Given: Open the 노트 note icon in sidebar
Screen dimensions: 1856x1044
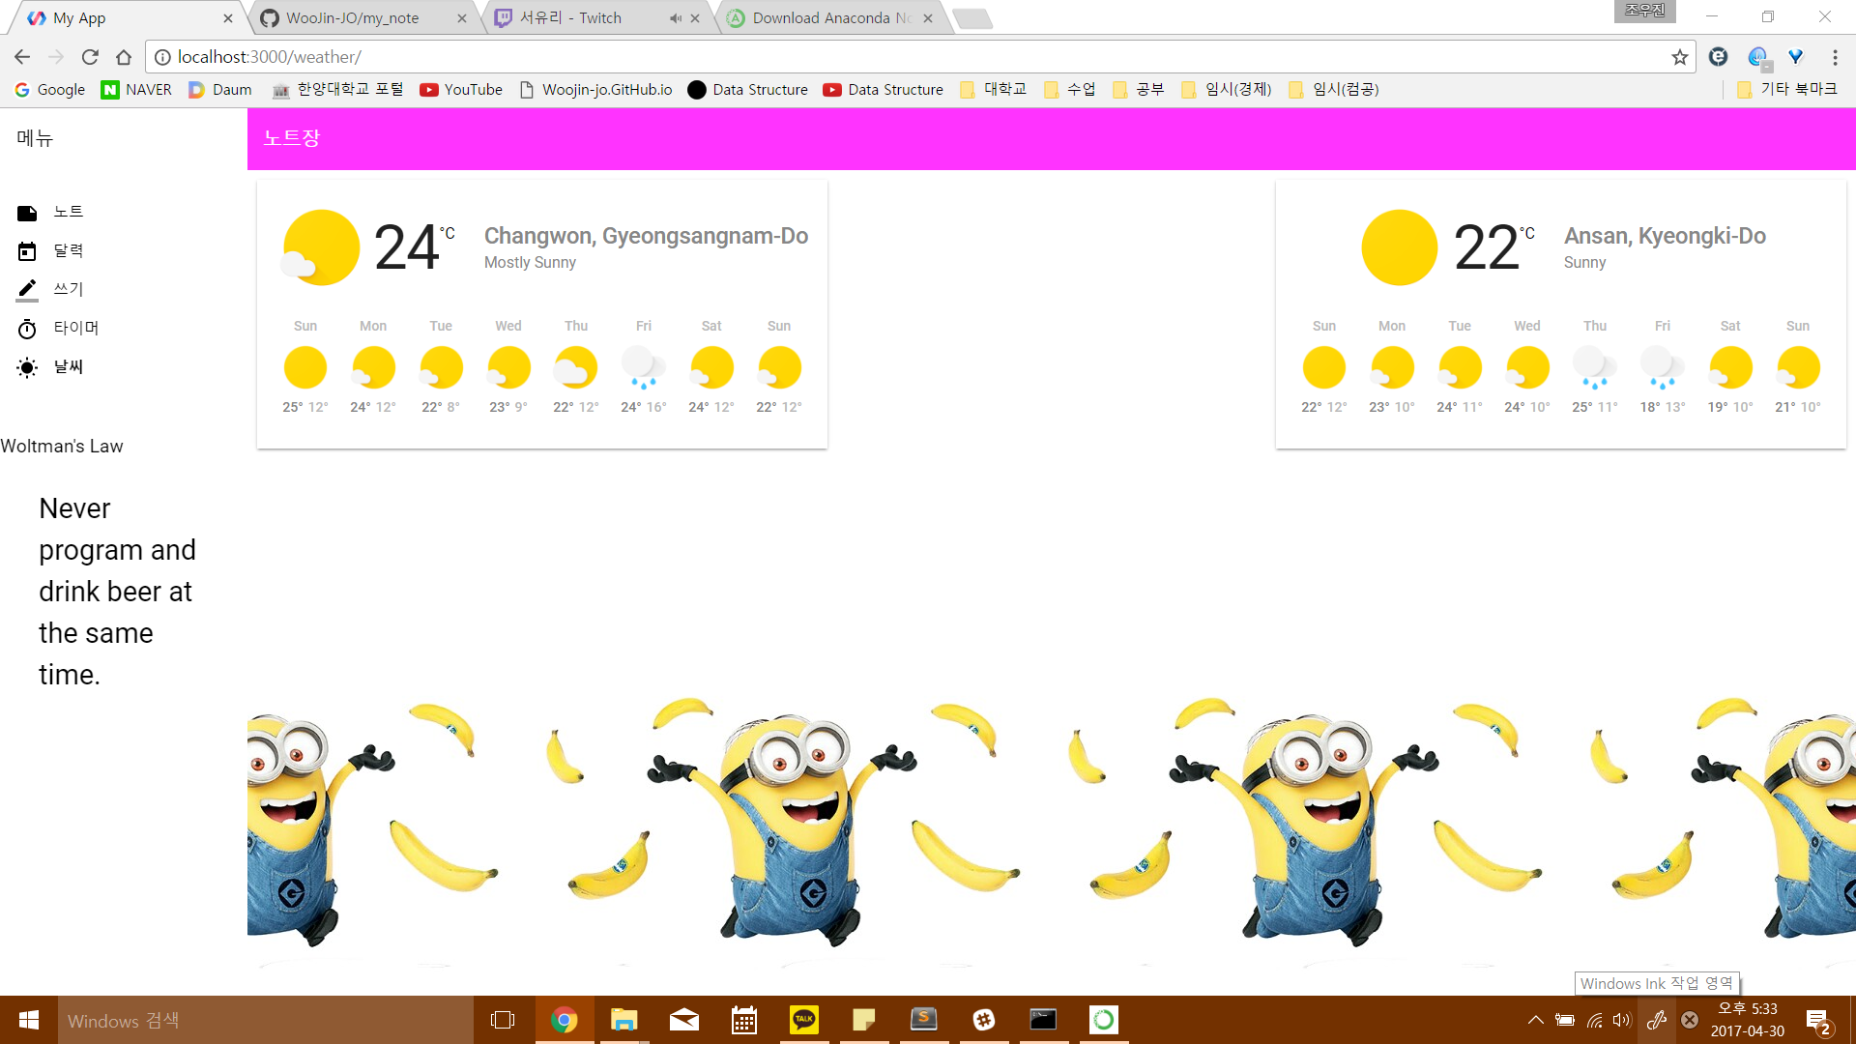Looking at the screenshot, I should [27, 213].
